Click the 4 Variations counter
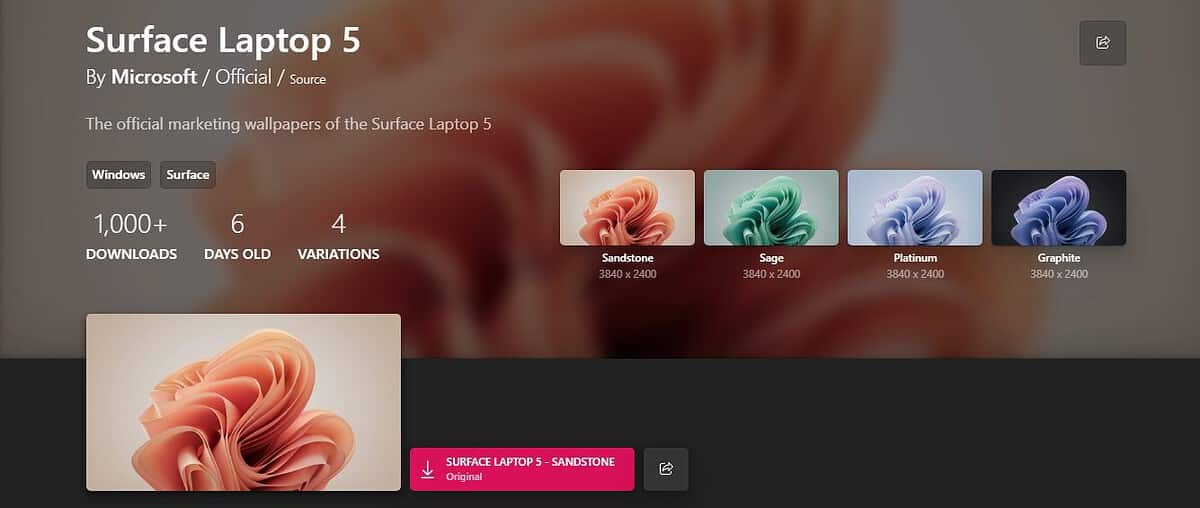This screenshot has width=1200, height=508. (338, 237)
